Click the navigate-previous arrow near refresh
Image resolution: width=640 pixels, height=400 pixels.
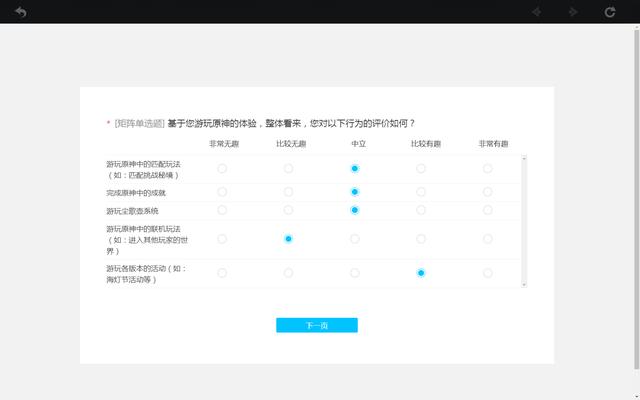(x=537, y=12)
